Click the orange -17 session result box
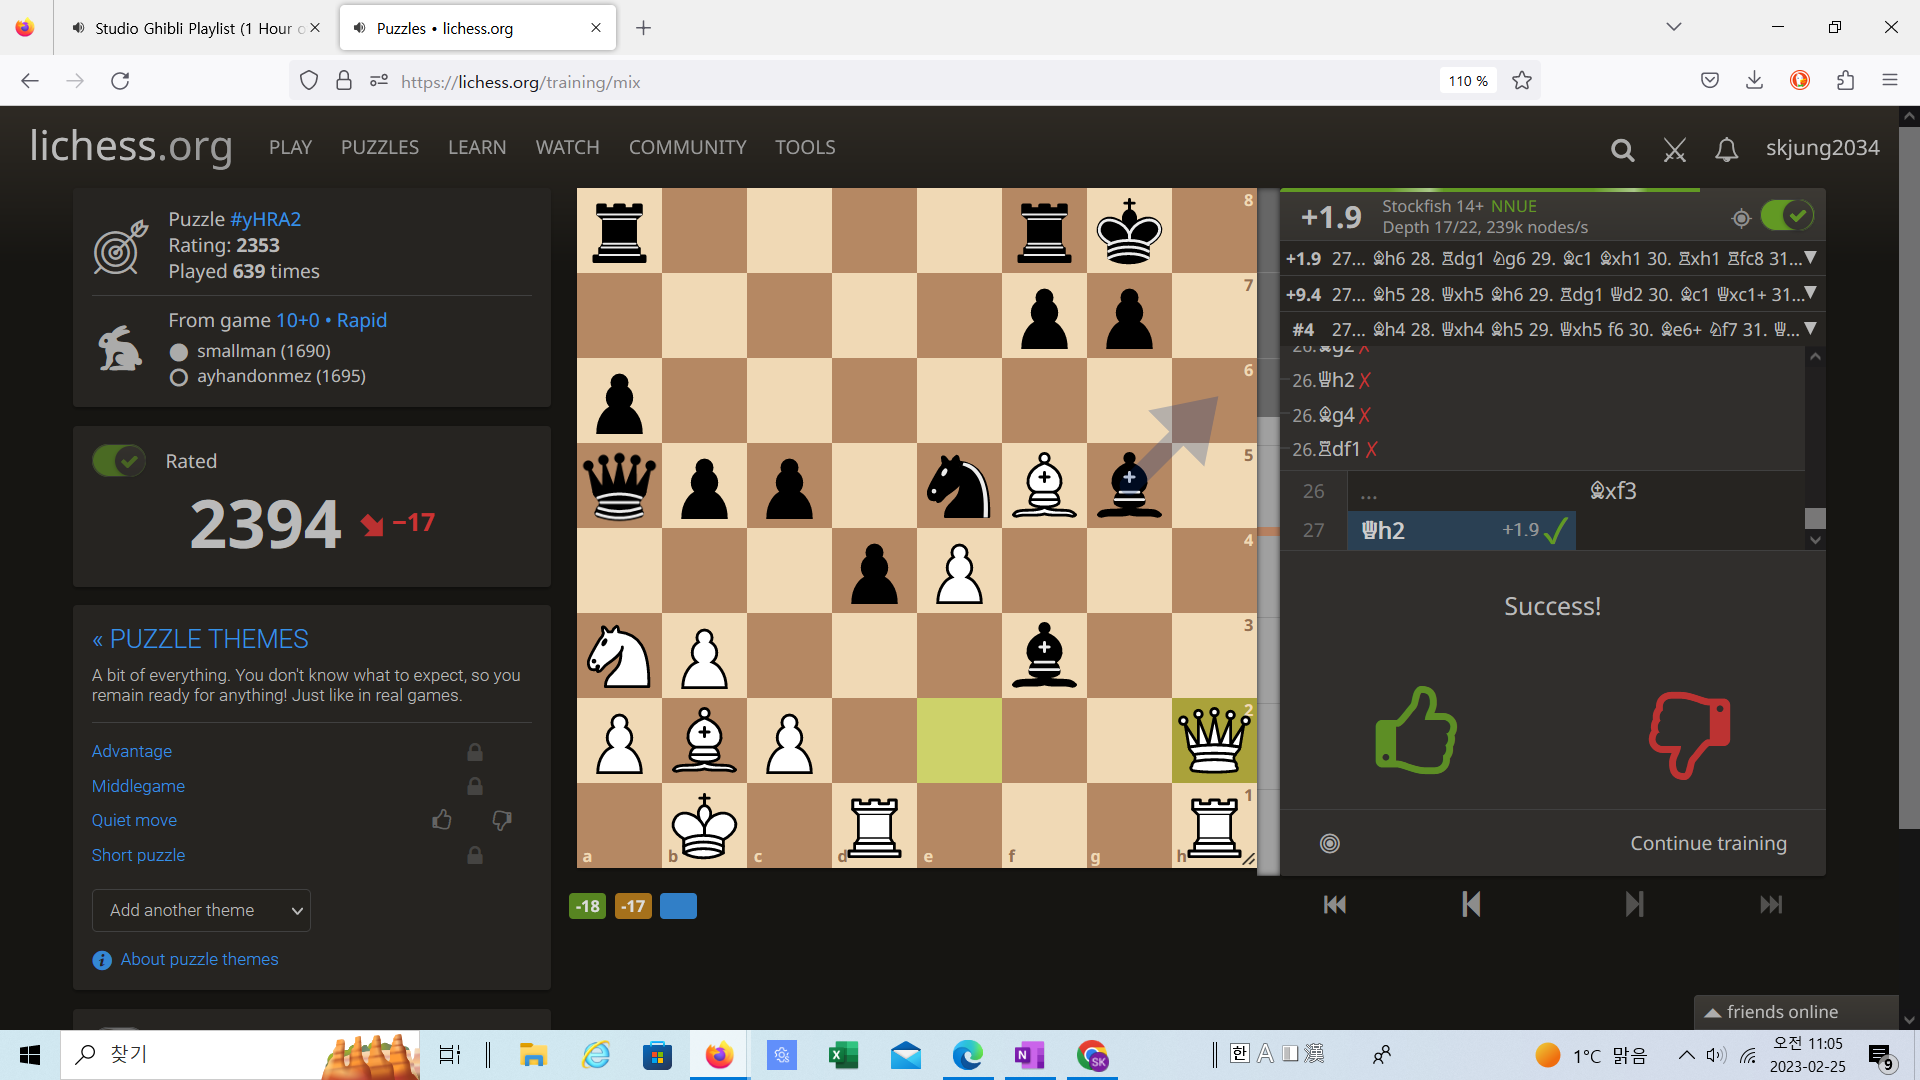This screenshot has width=1920, height=1080. 633,906
